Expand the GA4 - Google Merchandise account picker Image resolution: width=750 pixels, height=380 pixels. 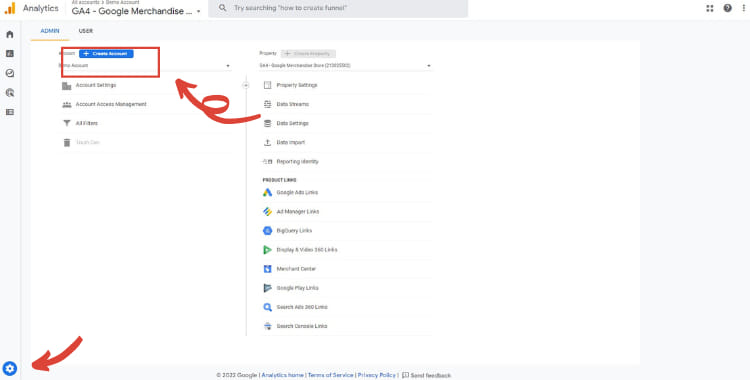click(136, 11)
